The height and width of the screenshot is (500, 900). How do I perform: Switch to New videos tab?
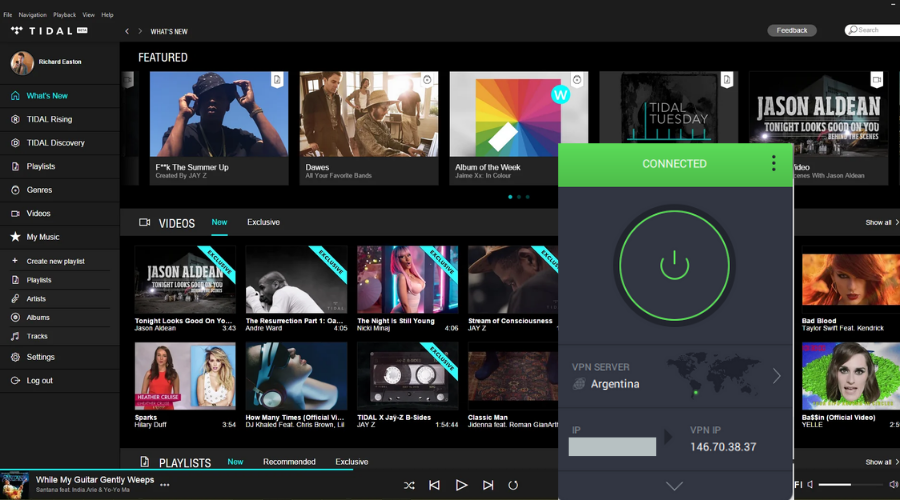pos(219,222)
